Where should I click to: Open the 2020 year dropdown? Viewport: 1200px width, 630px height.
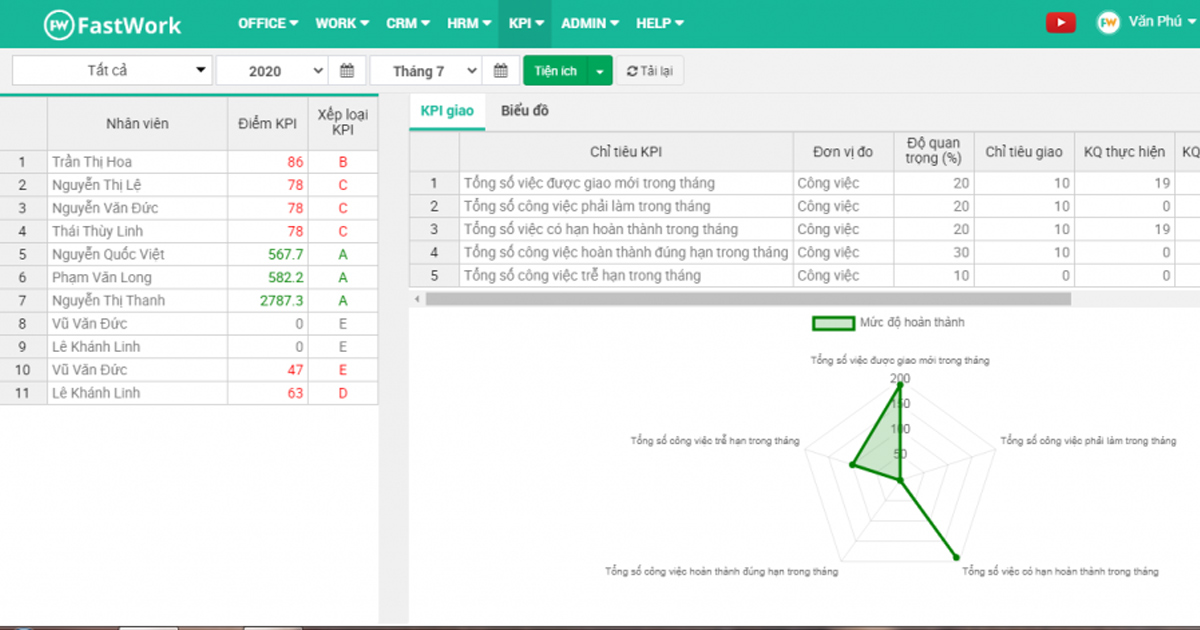(x=272, y=71)
